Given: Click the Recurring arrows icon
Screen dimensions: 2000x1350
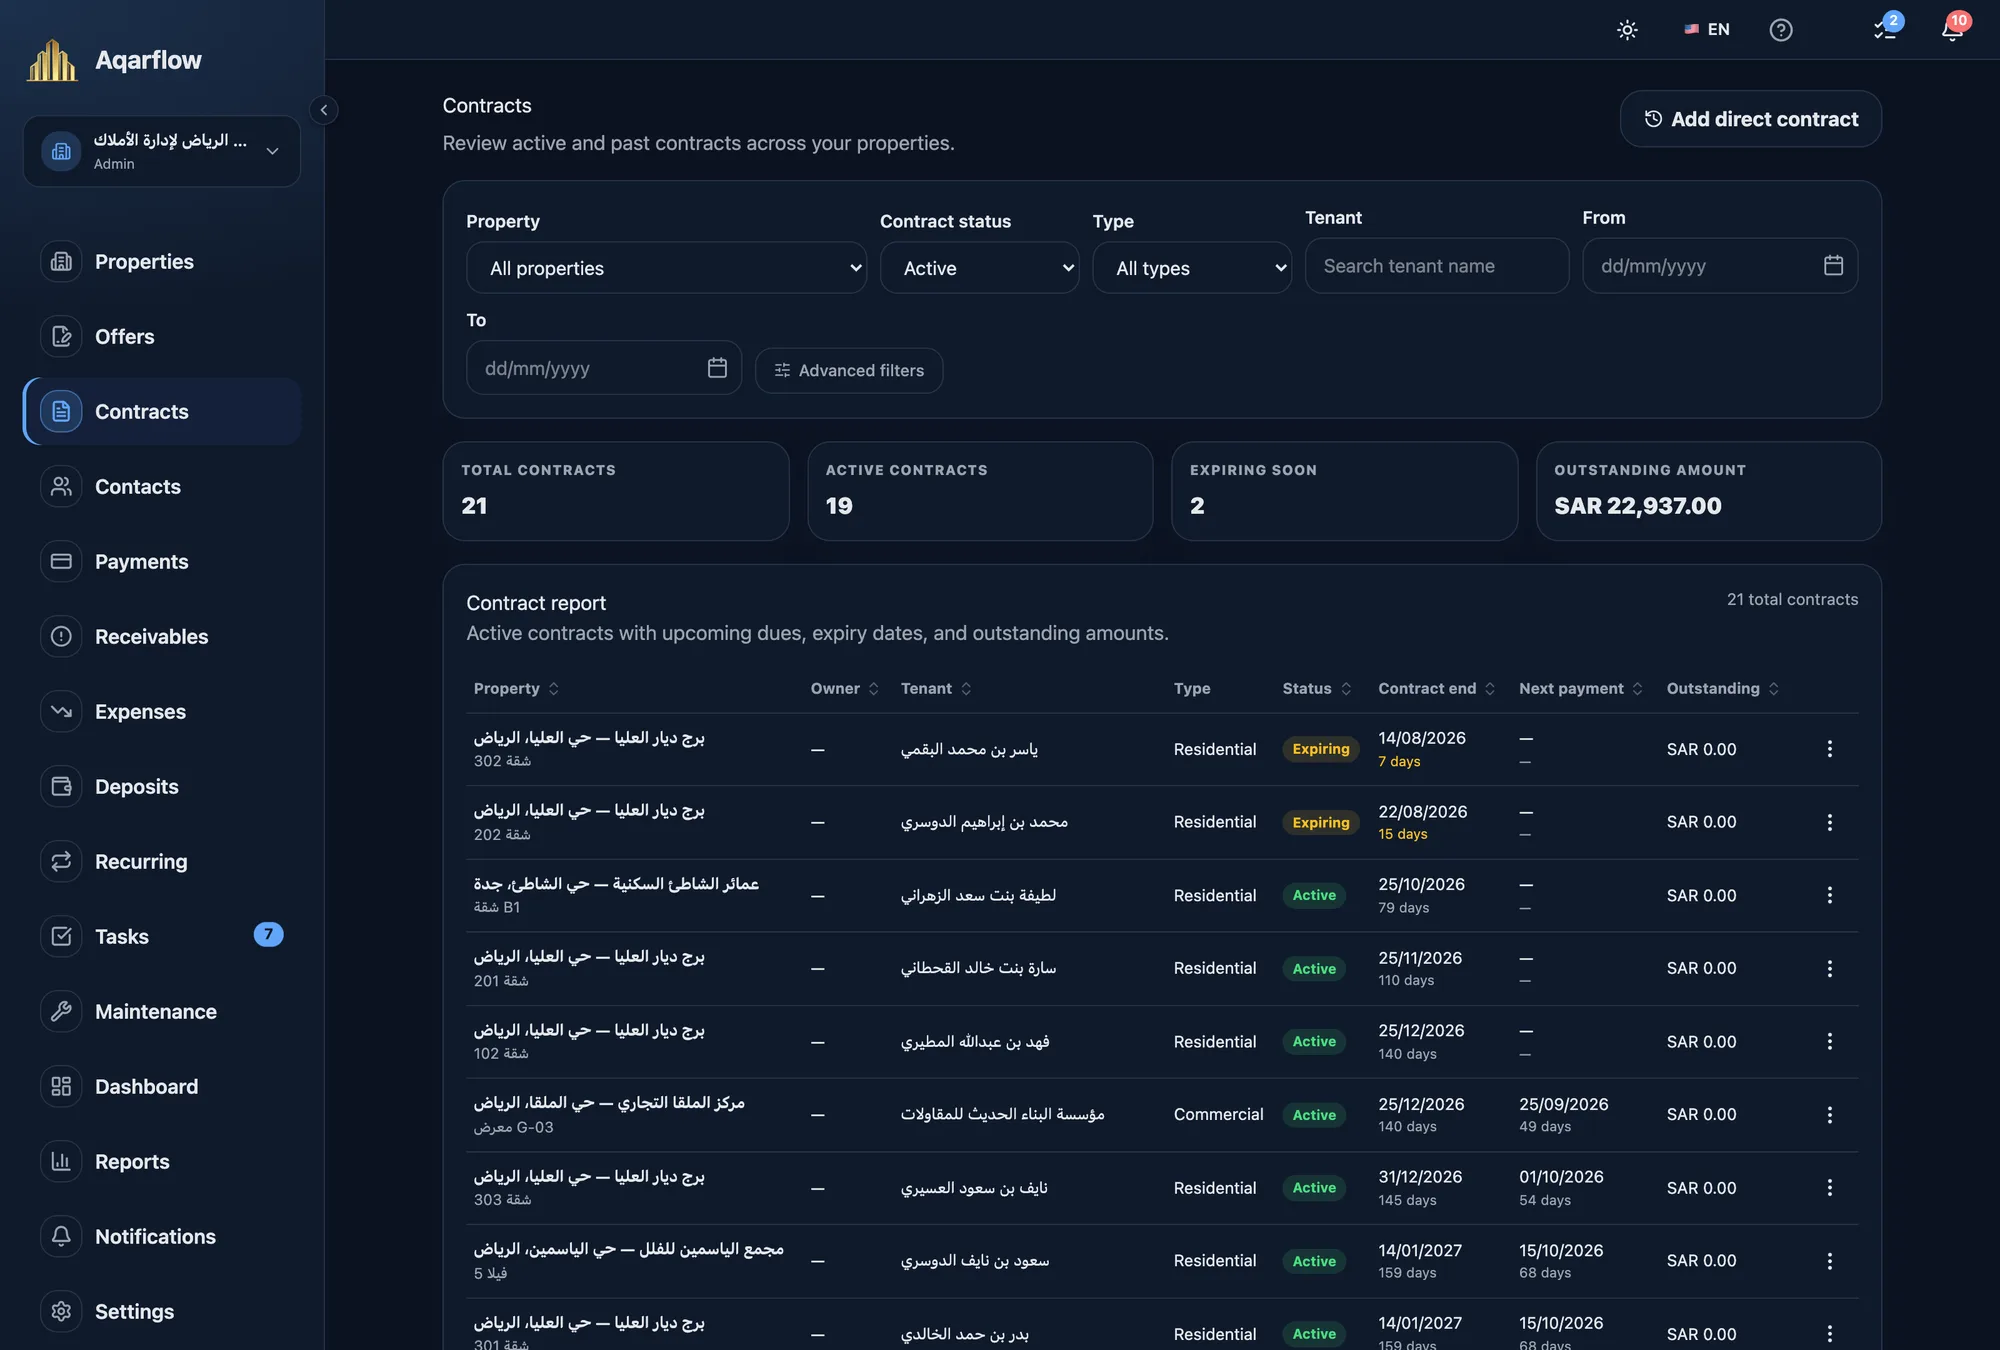Looking at the screenshot, I should point(61,862).
